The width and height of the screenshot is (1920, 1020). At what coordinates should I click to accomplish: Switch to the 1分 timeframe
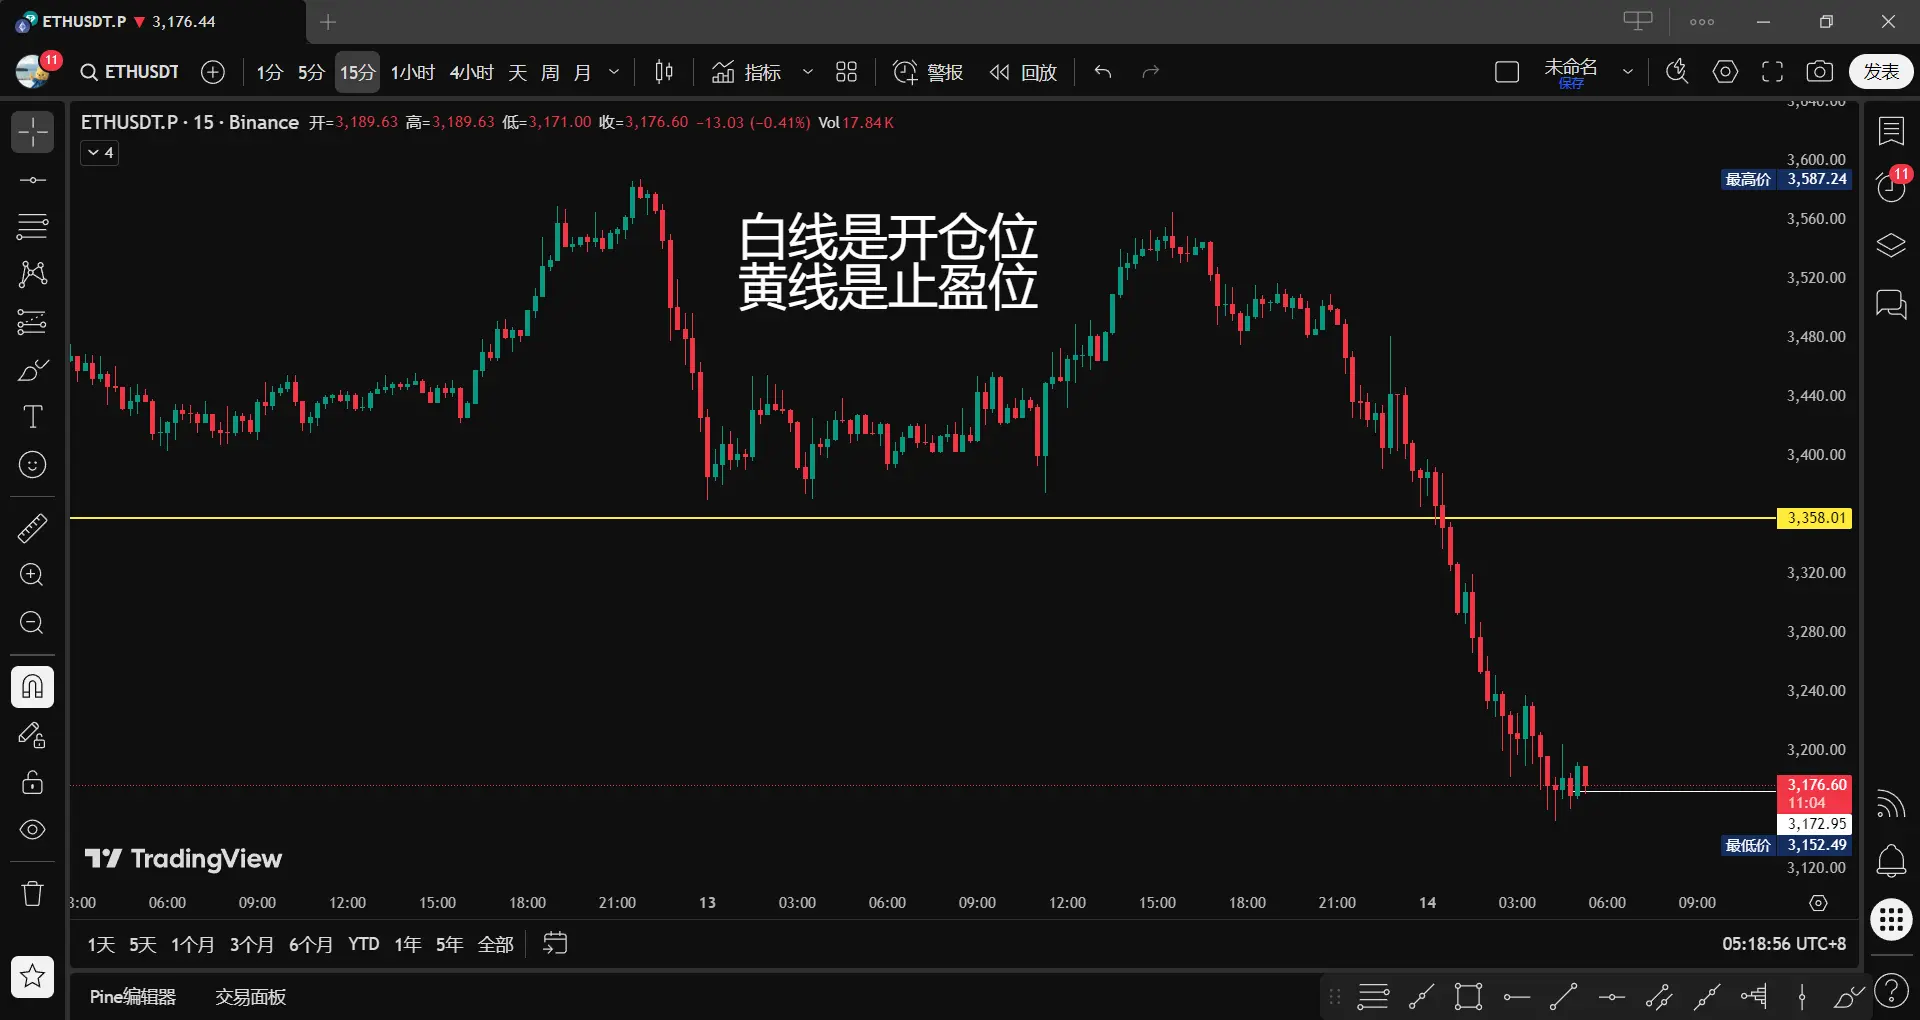click(269, 72)
